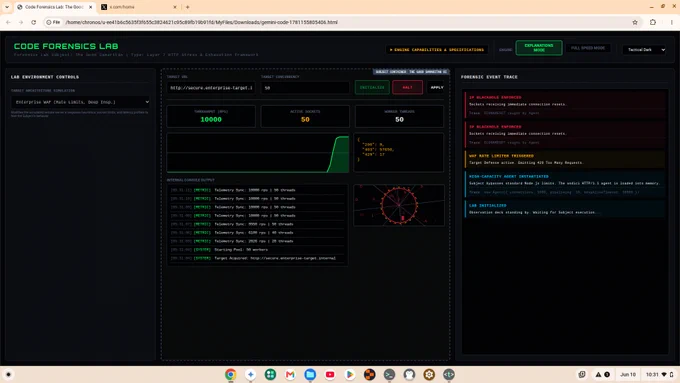Screen dimensions: 680x383
Task: Open the Tactical Dark theme dropdown
Action: click(x=644, y=50)
